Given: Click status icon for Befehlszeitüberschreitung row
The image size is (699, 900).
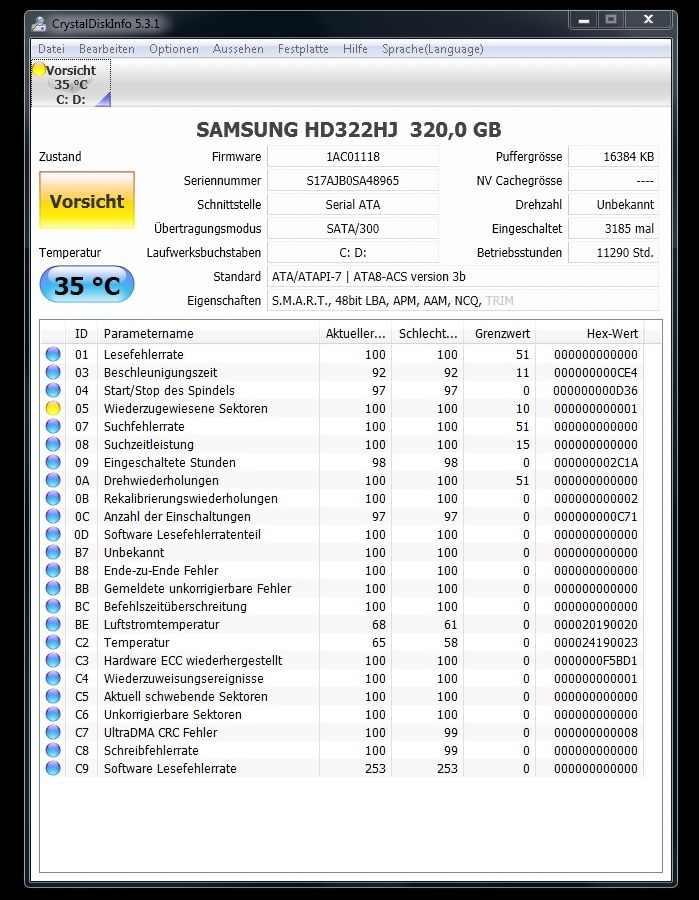Looking at the screenshot, I should [x=53, y=606].
